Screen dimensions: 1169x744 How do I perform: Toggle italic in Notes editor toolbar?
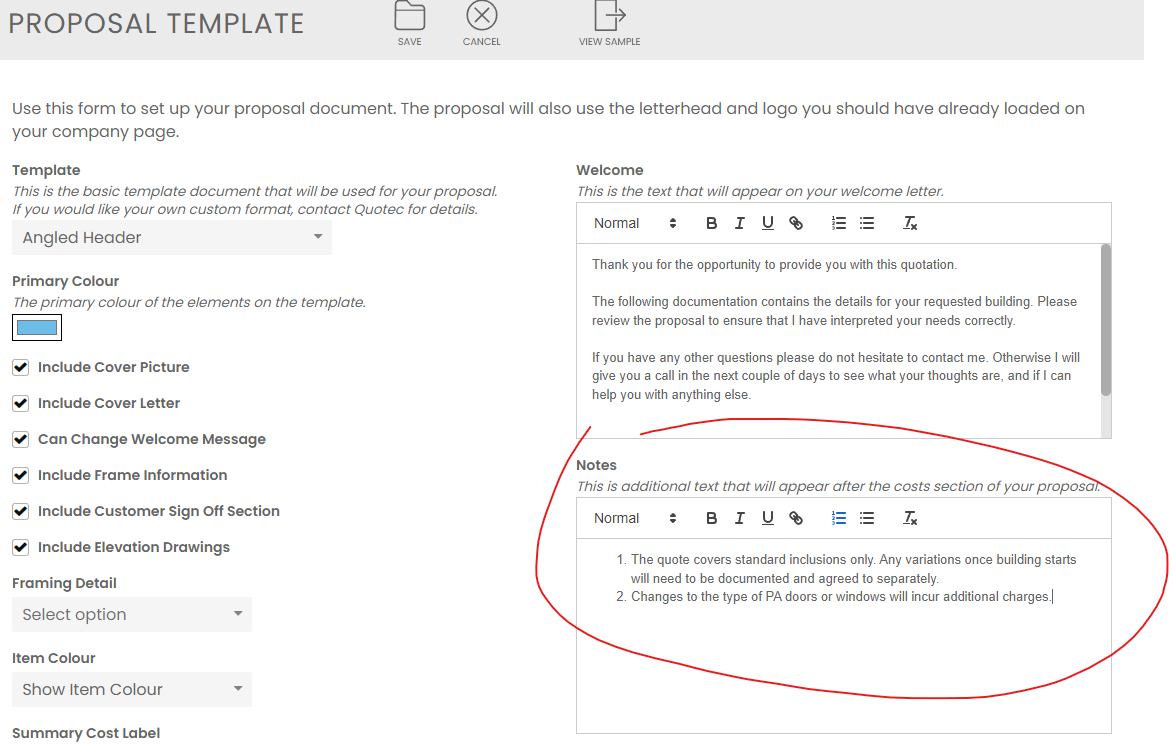740,518
